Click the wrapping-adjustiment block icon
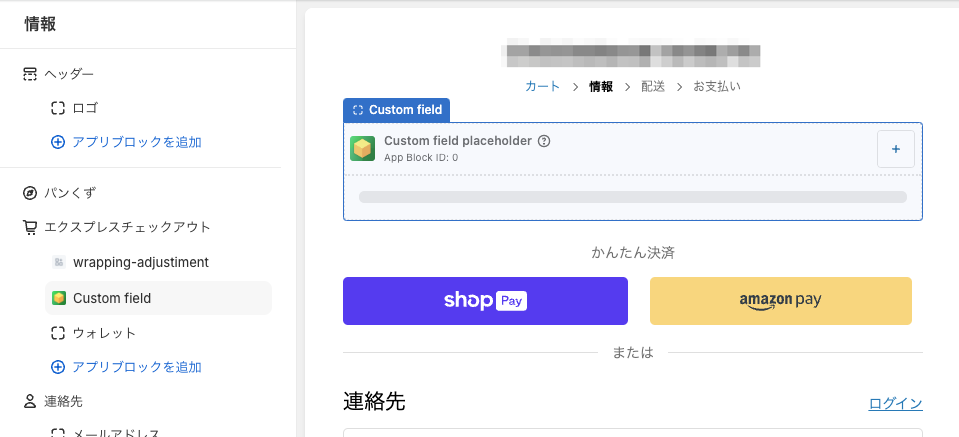959x437 pixels. click(58, 262)
